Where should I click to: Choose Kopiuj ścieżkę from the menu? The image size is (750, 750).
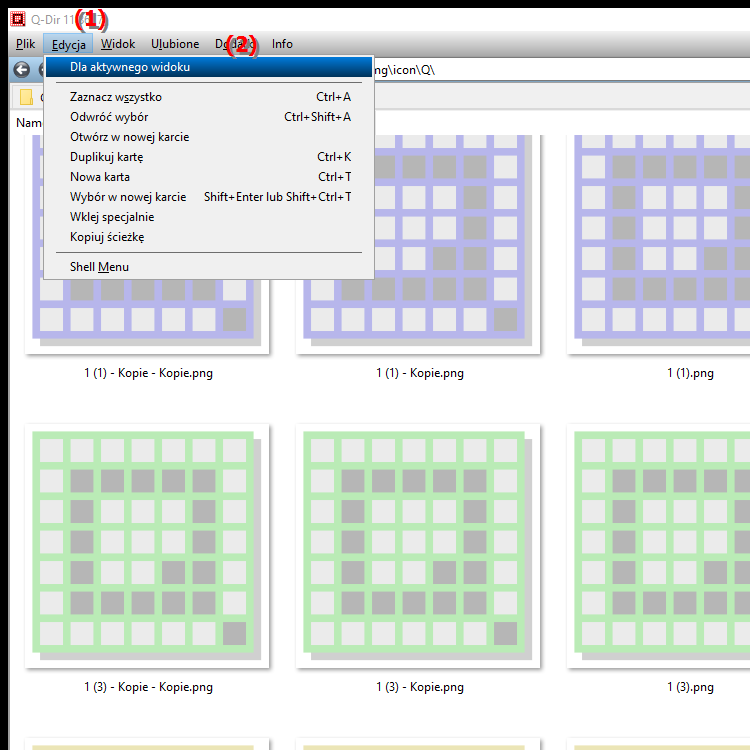[x=209, y=237]
